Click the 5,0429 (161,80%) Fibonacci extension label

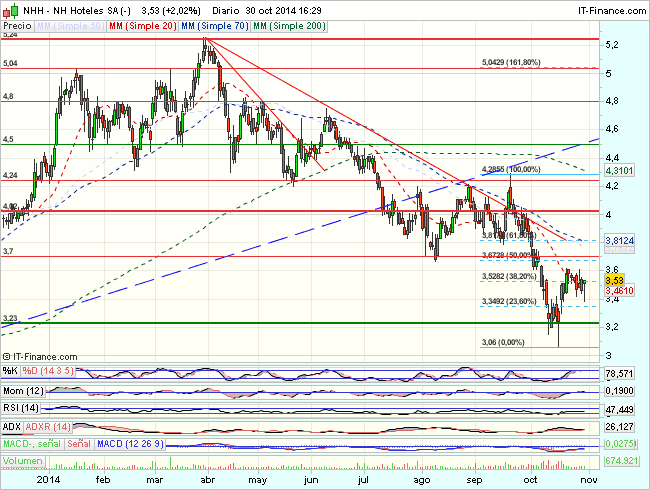pyautogui.click(x=511, y=62)
